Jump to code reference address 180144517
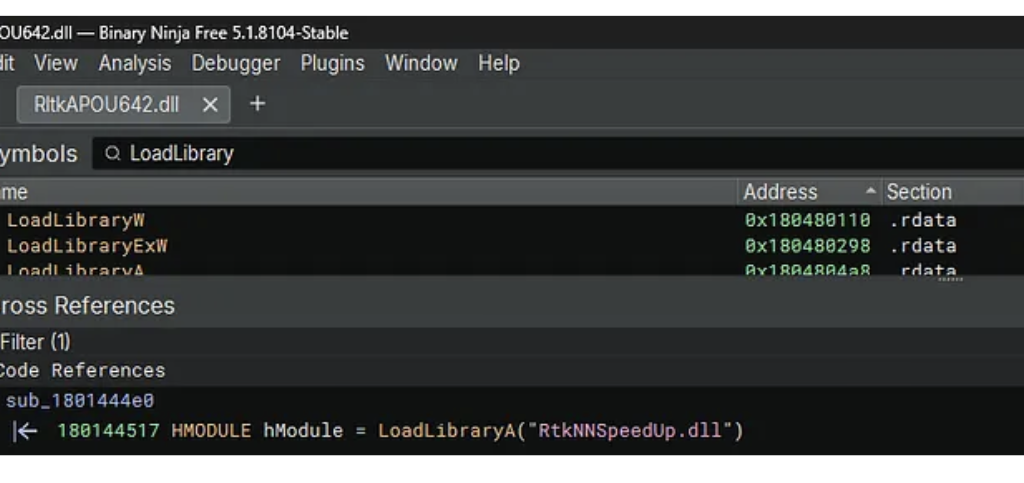1024x483 pixels. coord(108,431)
